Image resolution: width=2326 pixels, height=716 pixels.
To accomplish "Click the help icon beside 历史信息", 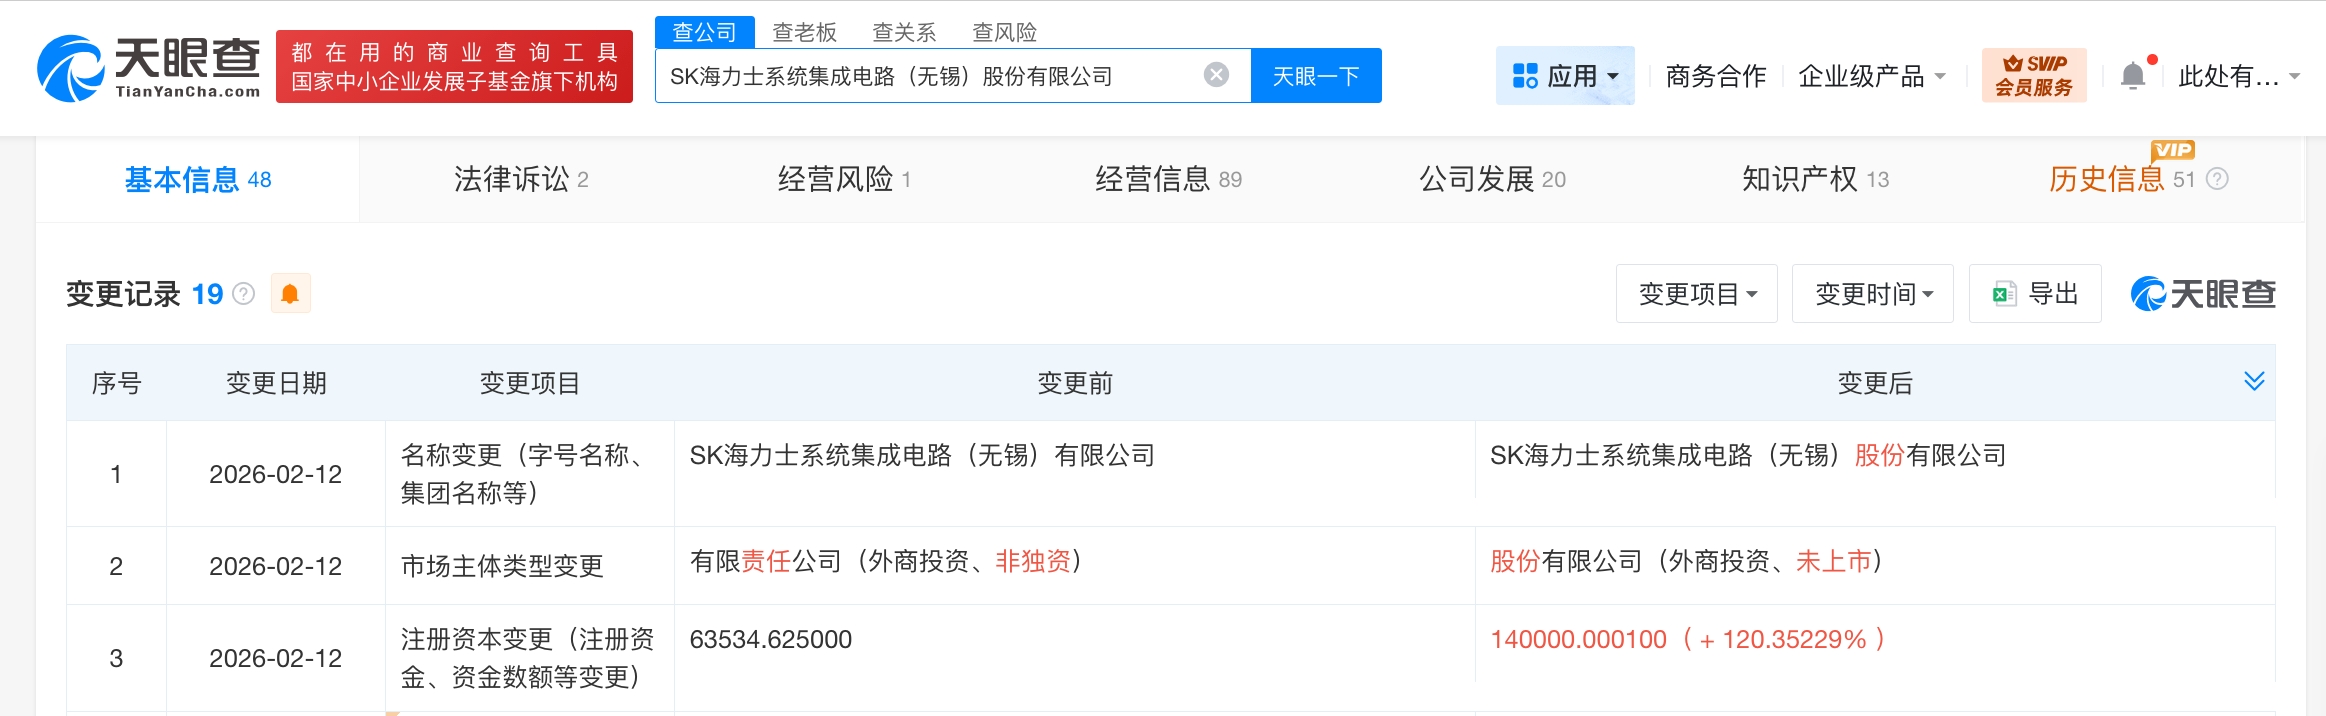I will pyautogui.click(x=2217, y=179).
